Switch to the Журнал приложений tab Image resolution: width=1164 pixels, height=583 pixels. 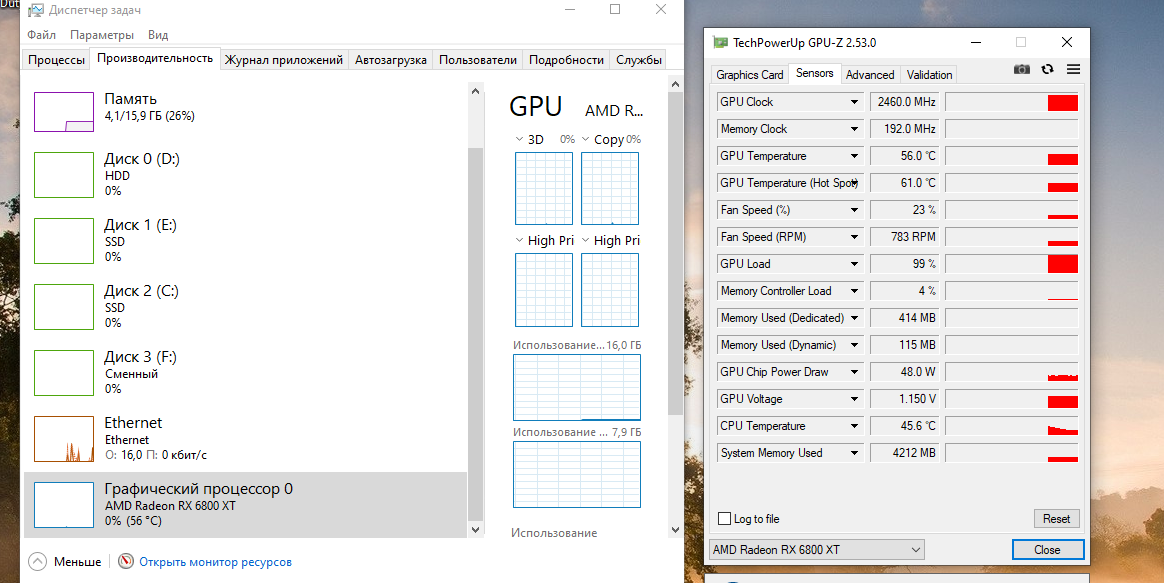click(x=284, y=60)
